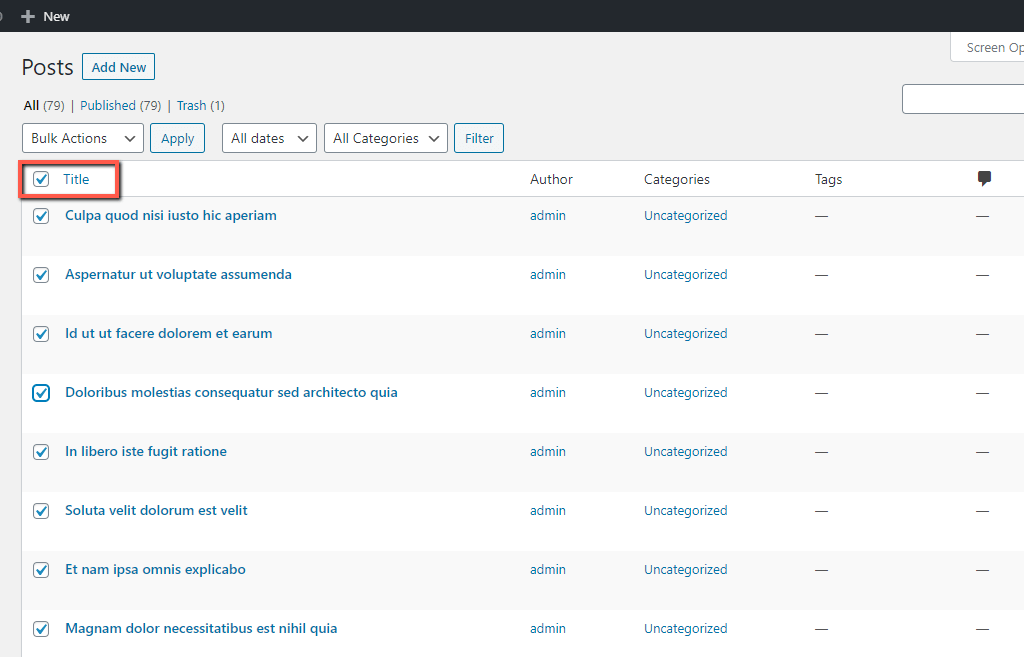Uncheck the Doloribus molestias consequatur post checkbox
Viewport: 1024px width, 657px height.
tap(41, 393)
